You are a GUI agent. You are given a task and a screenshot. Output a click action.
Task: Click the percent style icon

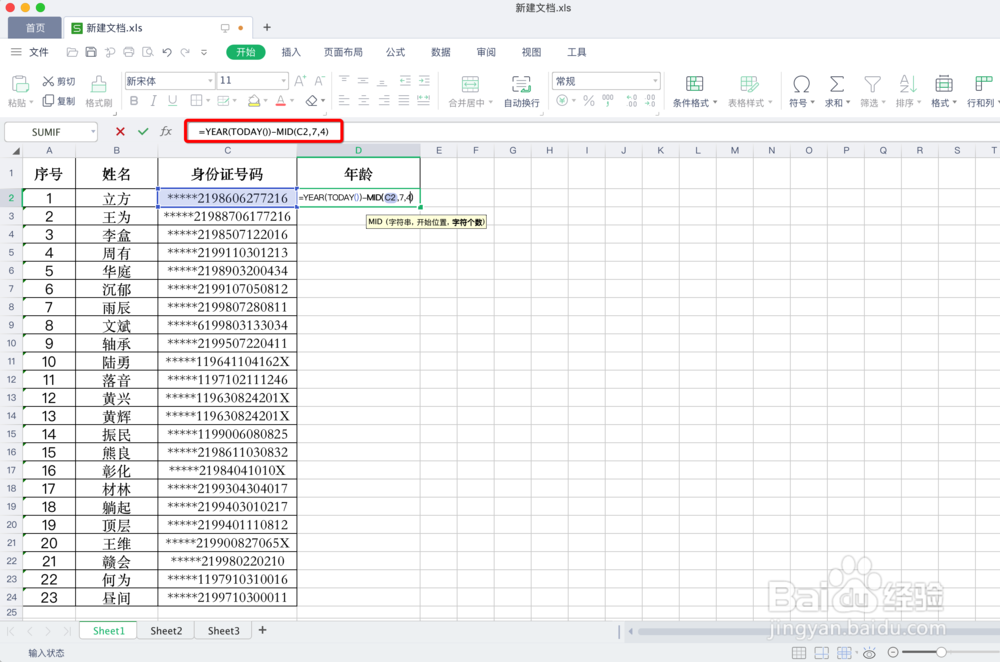click(589, 101)
